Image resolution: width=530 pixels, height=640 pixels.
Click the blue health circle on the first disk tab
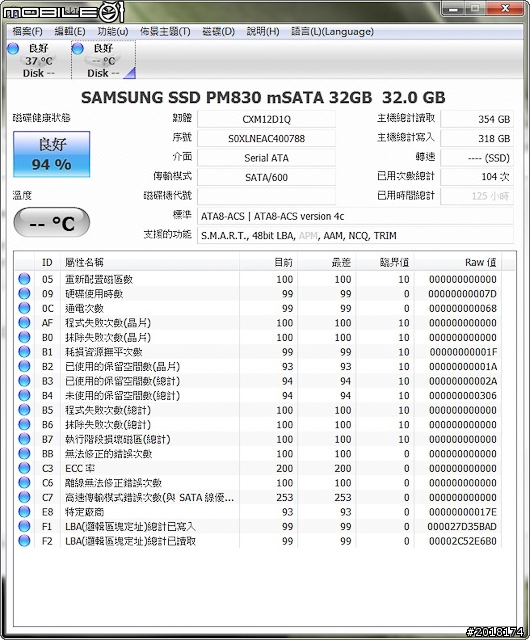pyautogui.click(x=13, y=49)
